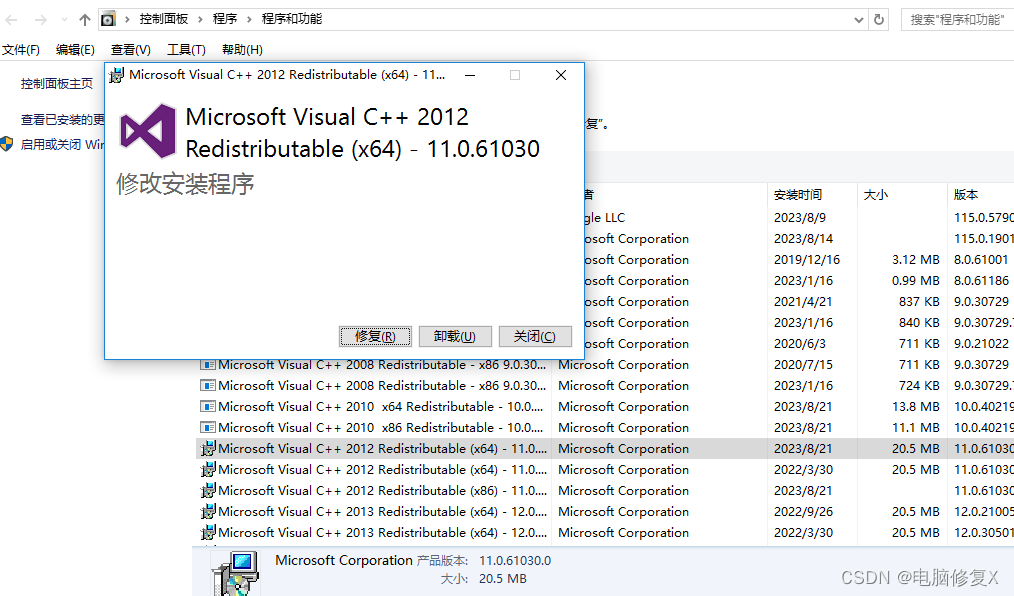The height and width of the screenshot is (596, 1014).
Task: Click the 3.12 MB size cell
Action: [915, 259]
